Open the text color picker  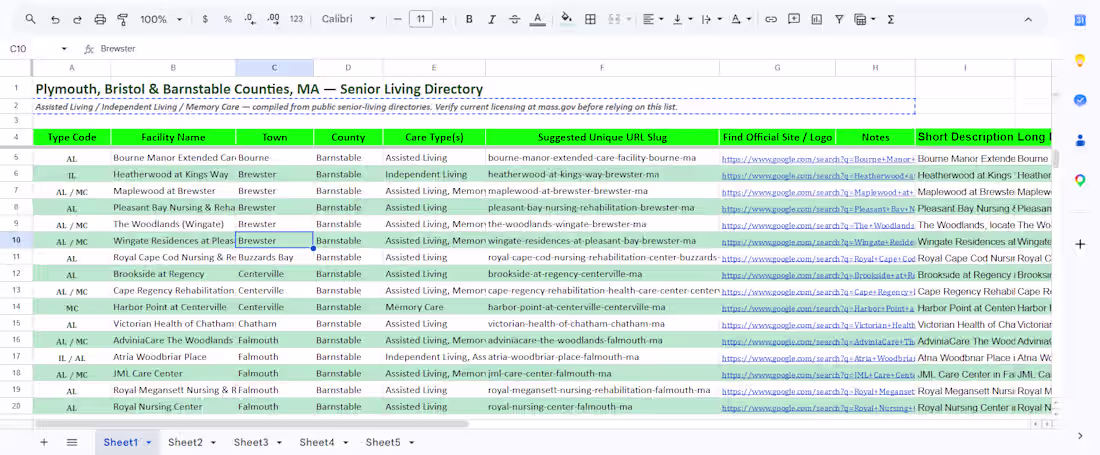tap(537, 20)
